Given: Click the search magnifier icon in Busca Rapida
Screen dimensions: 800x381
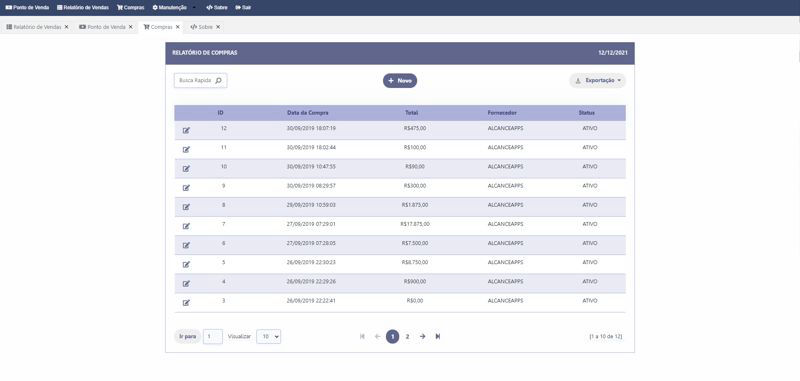Looking at the screenshot, I should [218, 81].
